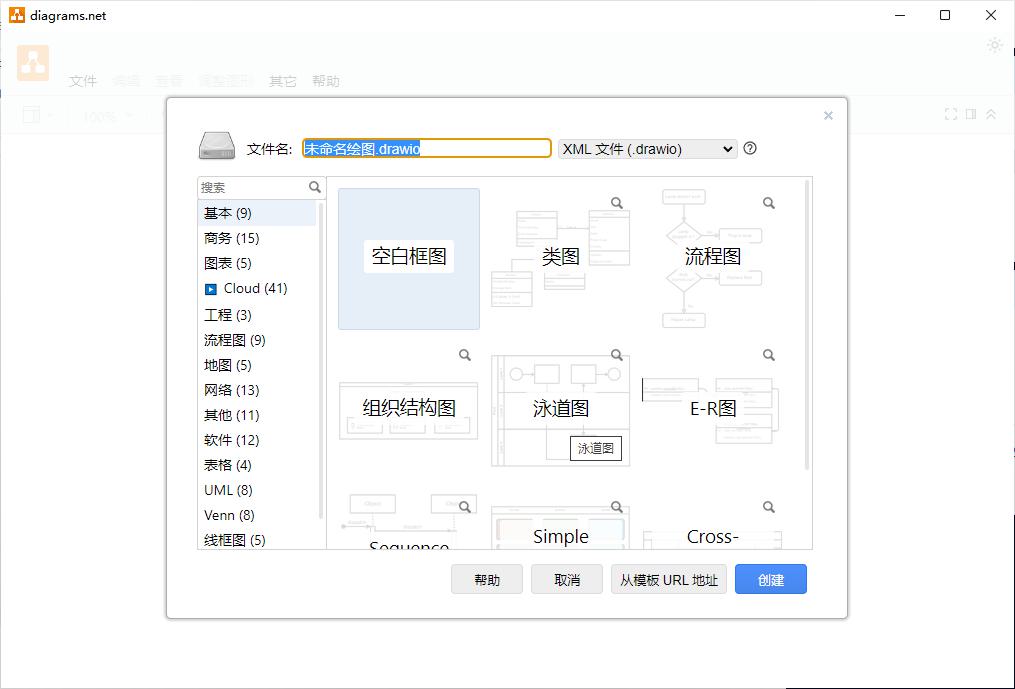Select the UML (8) category
The height and width of the screenshot is (689, 1015).
click(x=257, y=490)
